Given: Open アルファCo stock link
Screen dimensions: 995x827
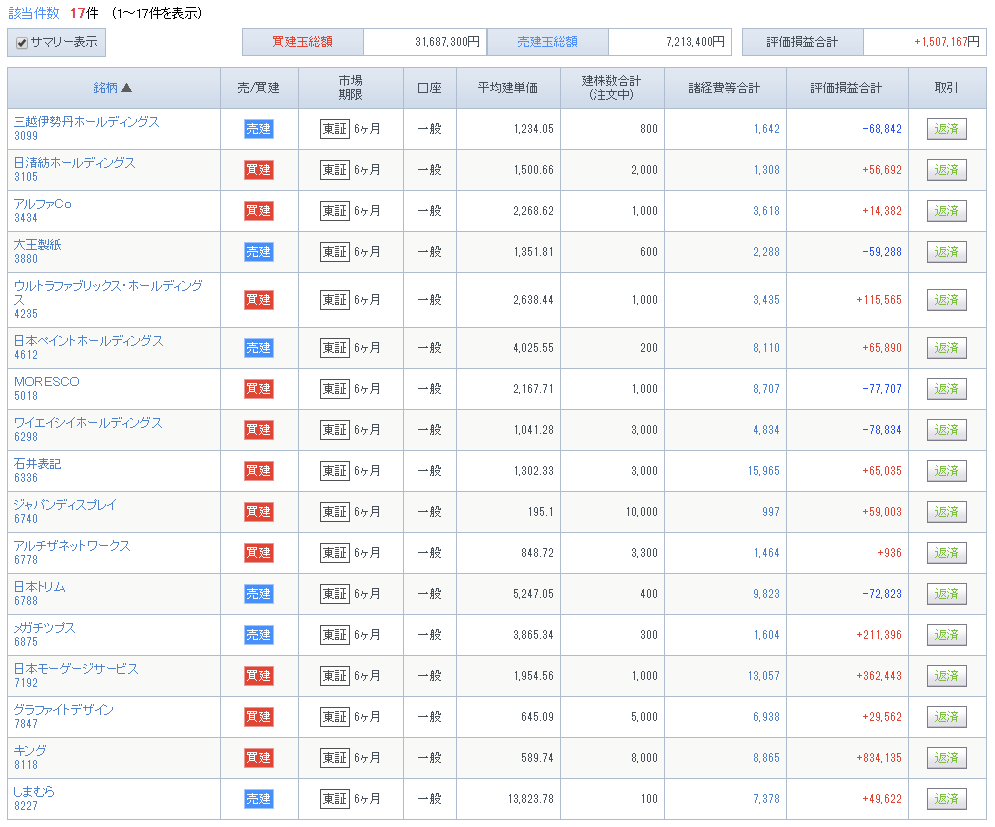Looking at the screenshot, I should pyautogui.click(x=43, y=204).
